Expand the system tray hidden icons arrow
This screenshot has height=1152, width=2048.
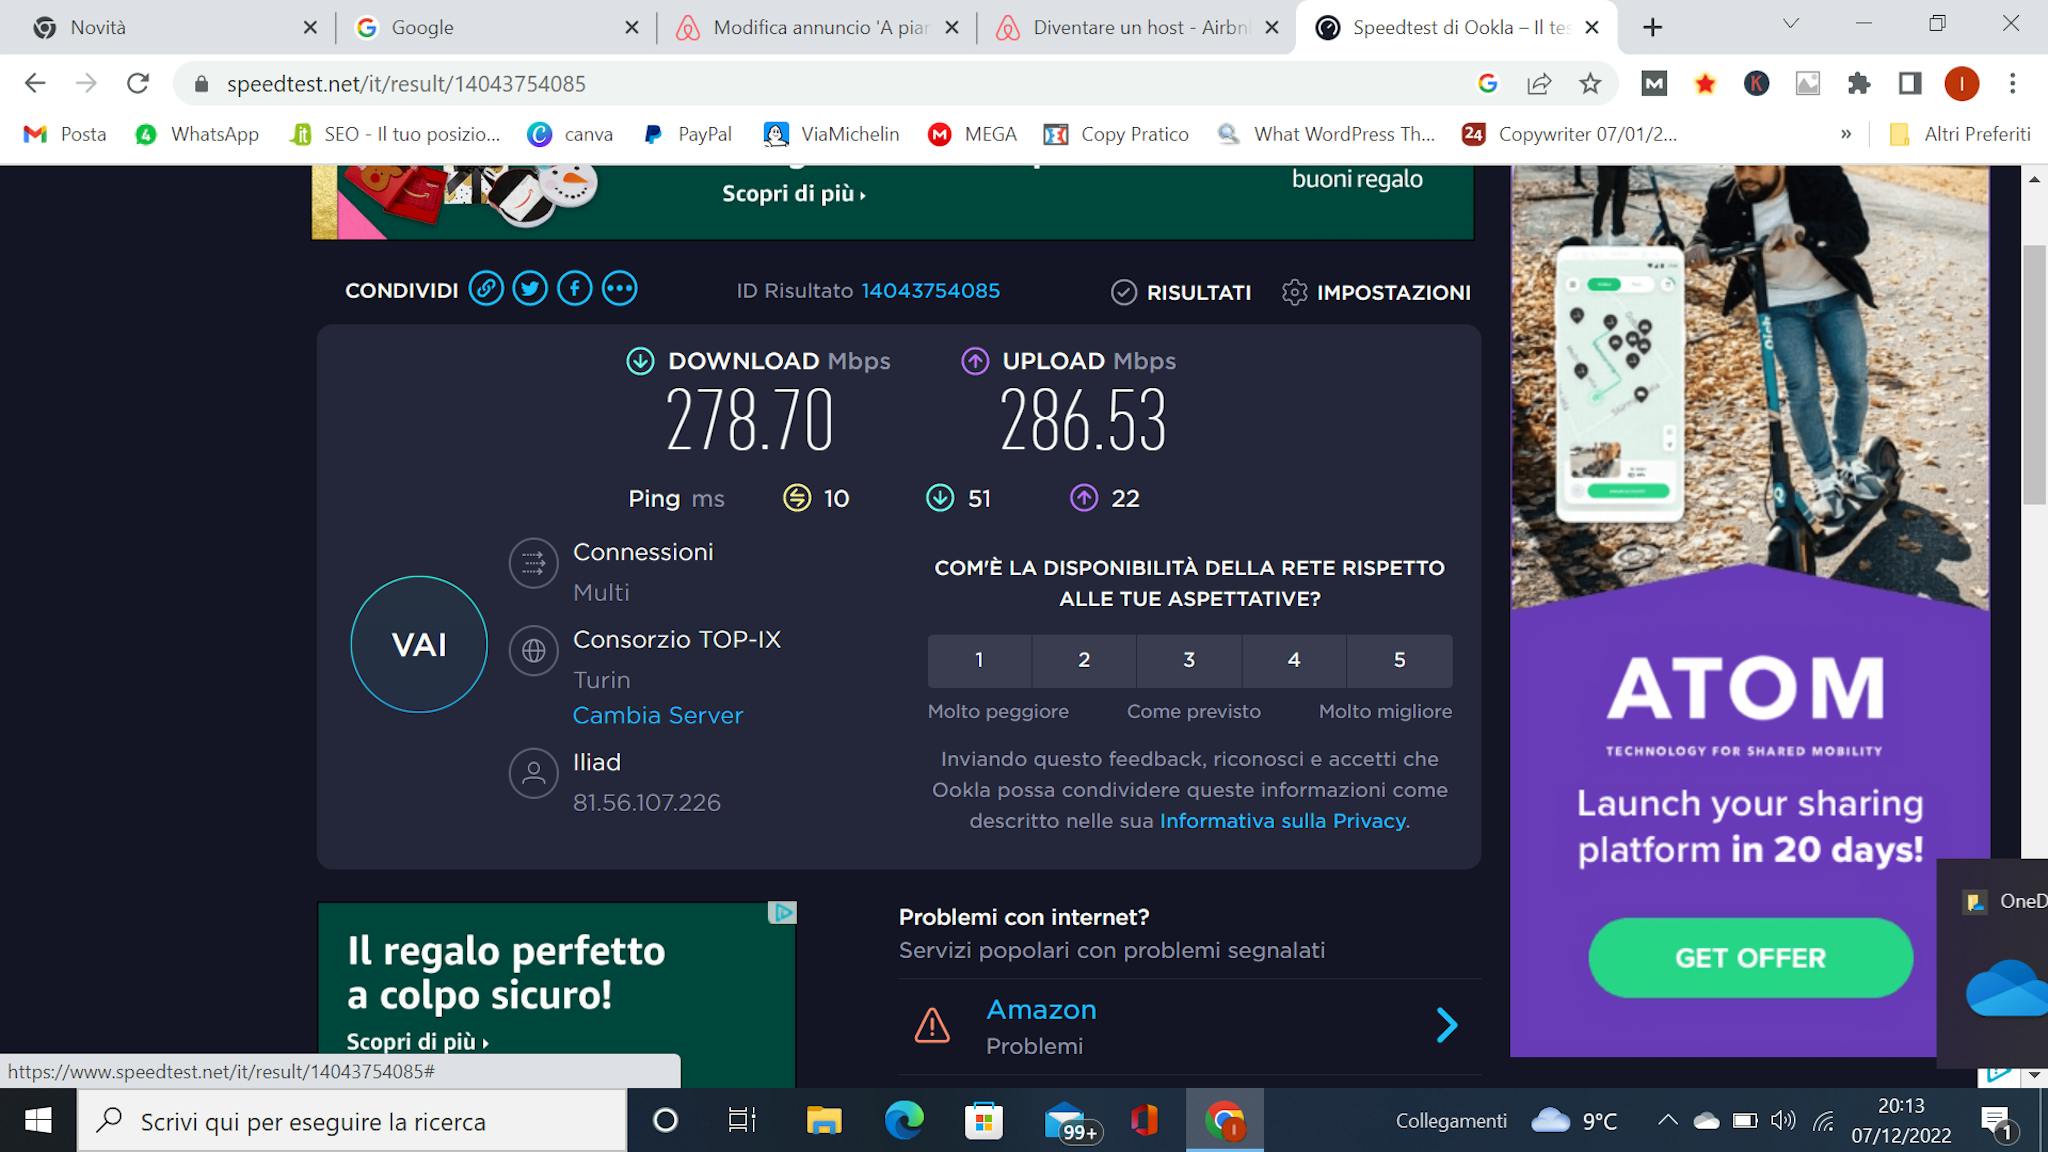click(x=1667, y=1121)
